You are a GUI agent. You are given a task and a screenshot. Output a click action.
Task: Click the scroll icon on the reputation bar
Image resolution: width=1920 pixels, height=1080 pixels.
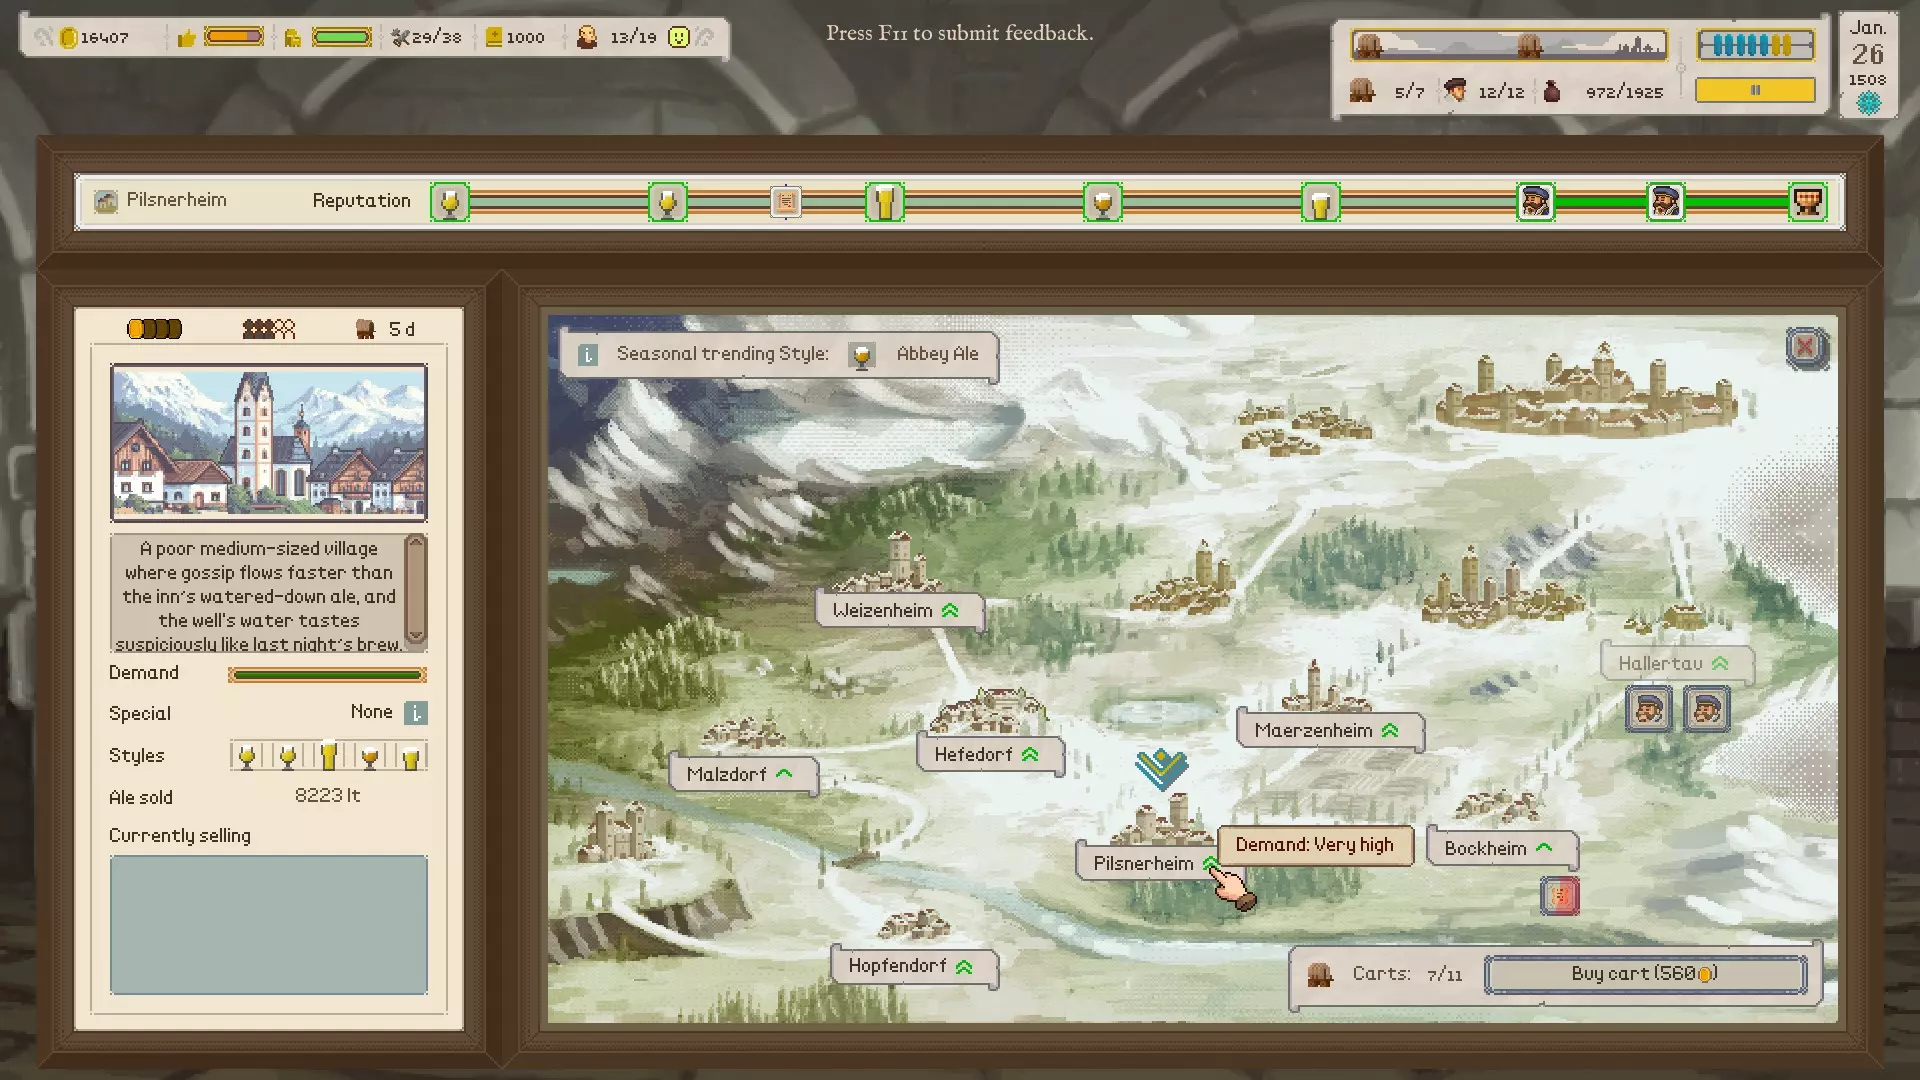[786, 202]
